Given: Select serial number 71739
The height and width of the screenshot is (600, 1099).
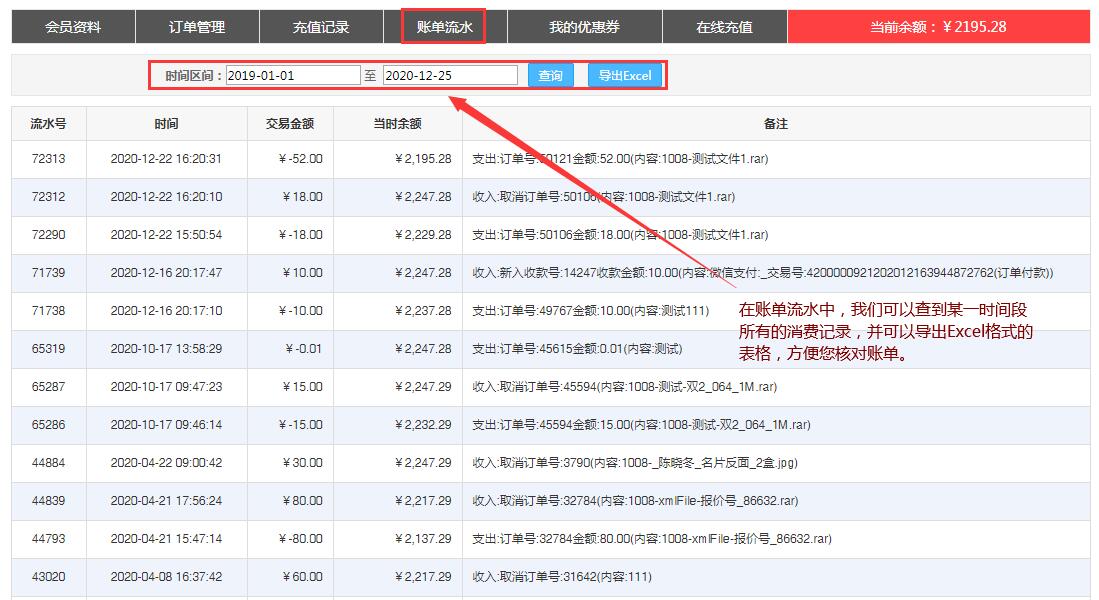Looking at the screenshot, I should [x=48, y=273].
